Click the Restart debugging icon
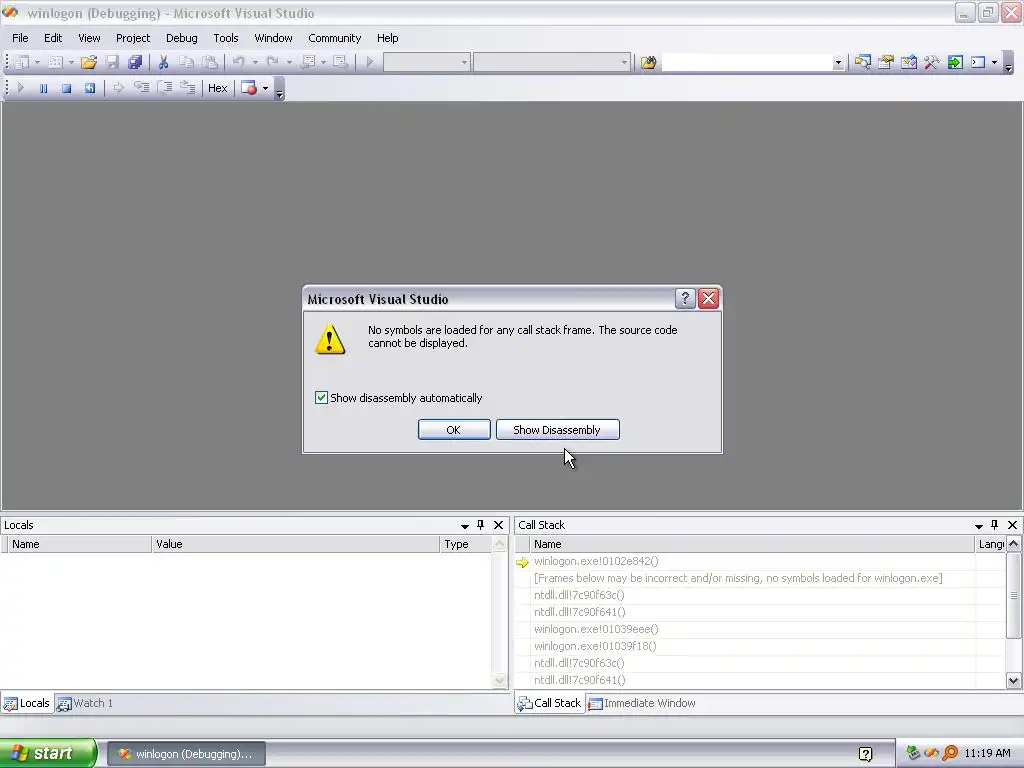This screenshot has width=1024, height=768. [89, 88]
